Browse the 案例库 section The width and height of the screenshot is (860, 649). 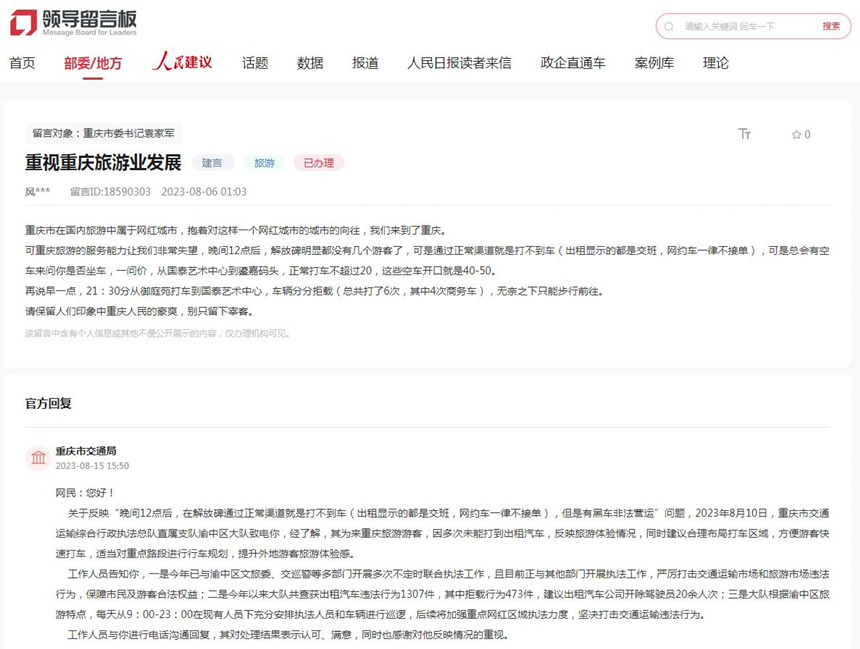point(655,62)
